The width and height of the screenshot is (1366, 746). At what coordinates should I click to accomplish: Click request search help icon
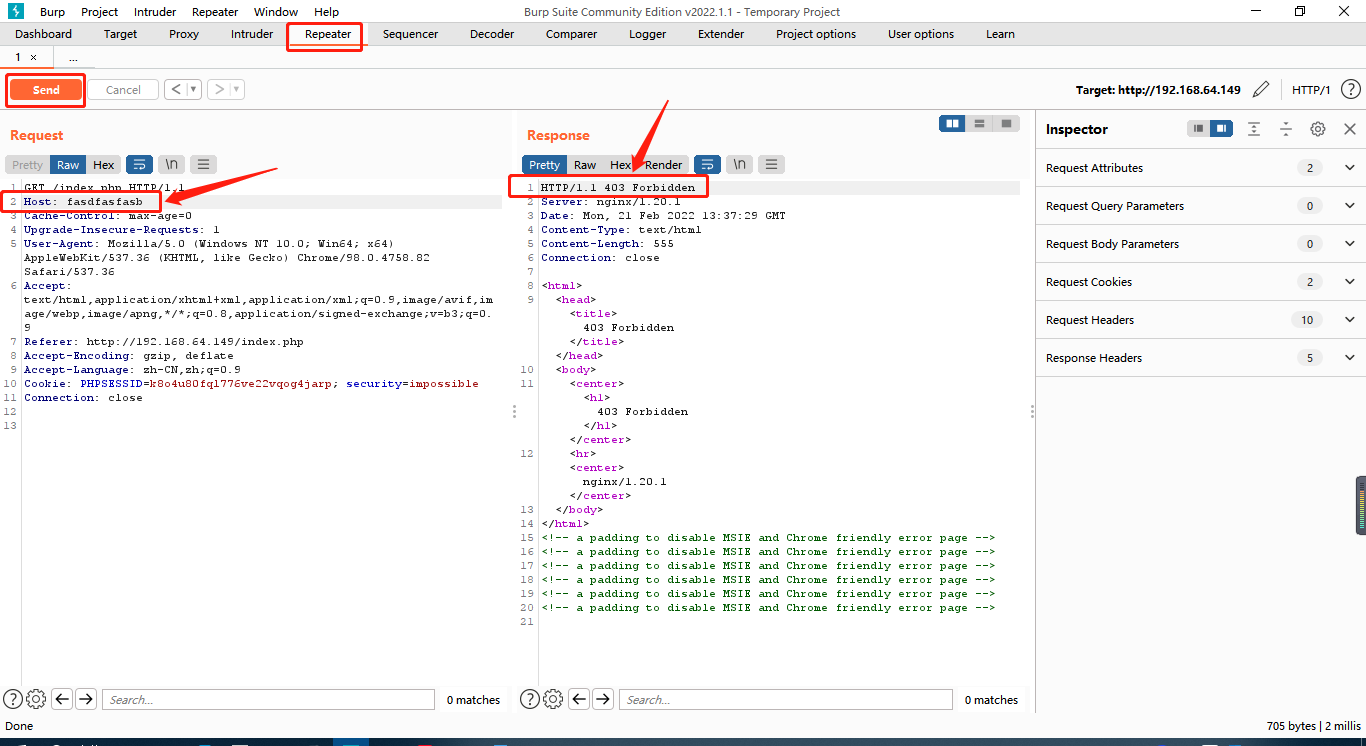click(13, 699)
